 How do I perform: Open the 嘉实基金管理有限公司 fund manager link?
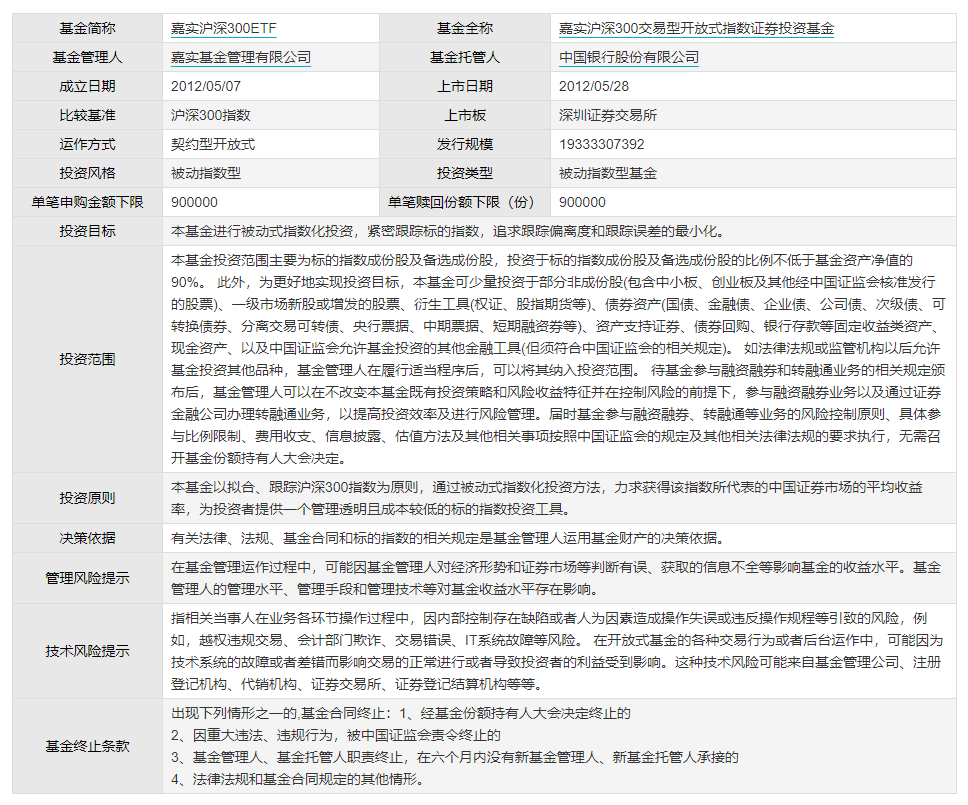[x=241, y=57]
